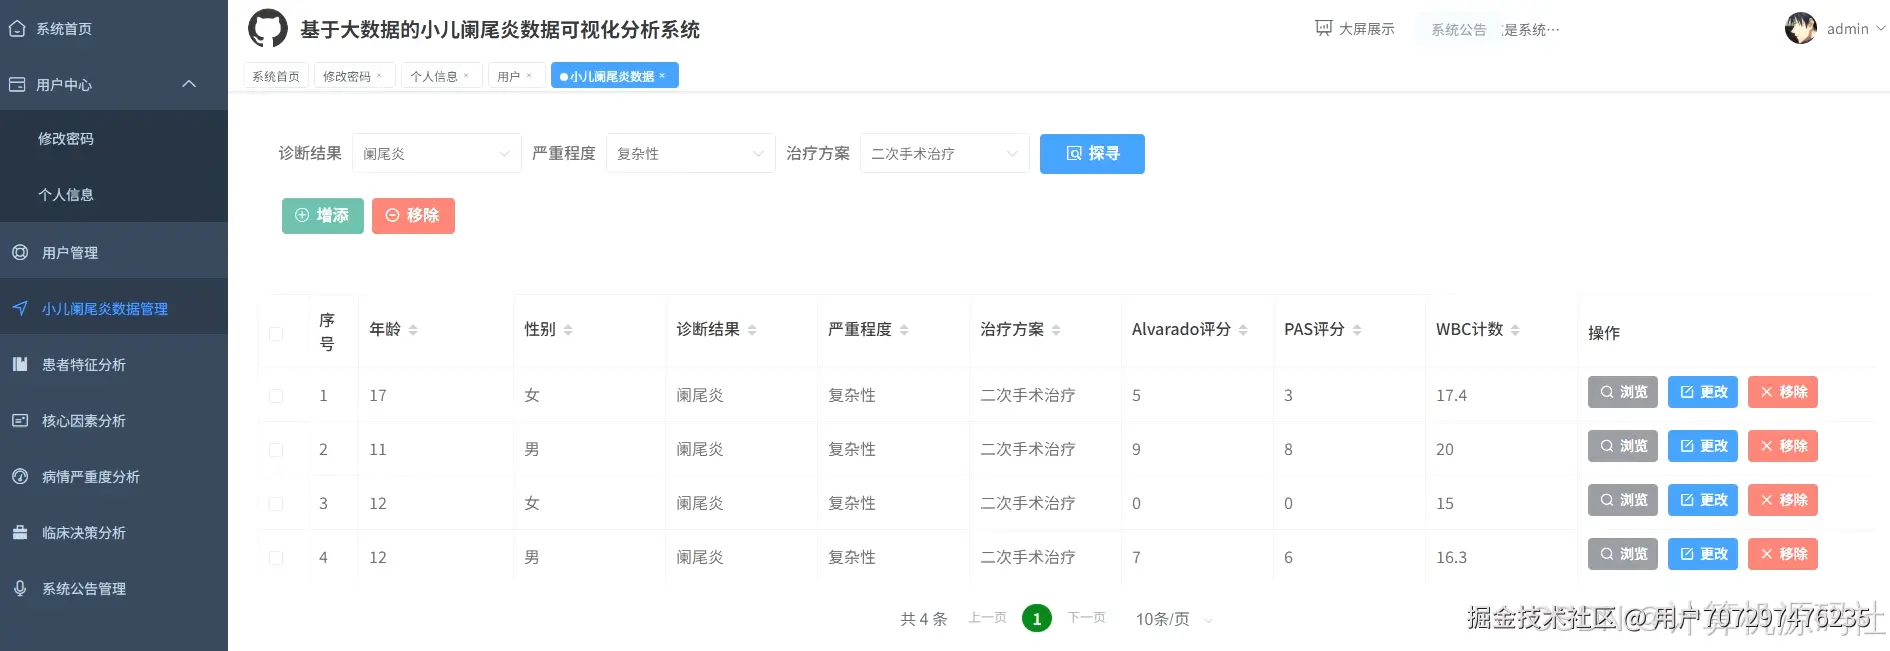The height and width of the screenshot is (651, 1890).
Task: Click WBC value 17.4 in row 1
Action: 1451,396
